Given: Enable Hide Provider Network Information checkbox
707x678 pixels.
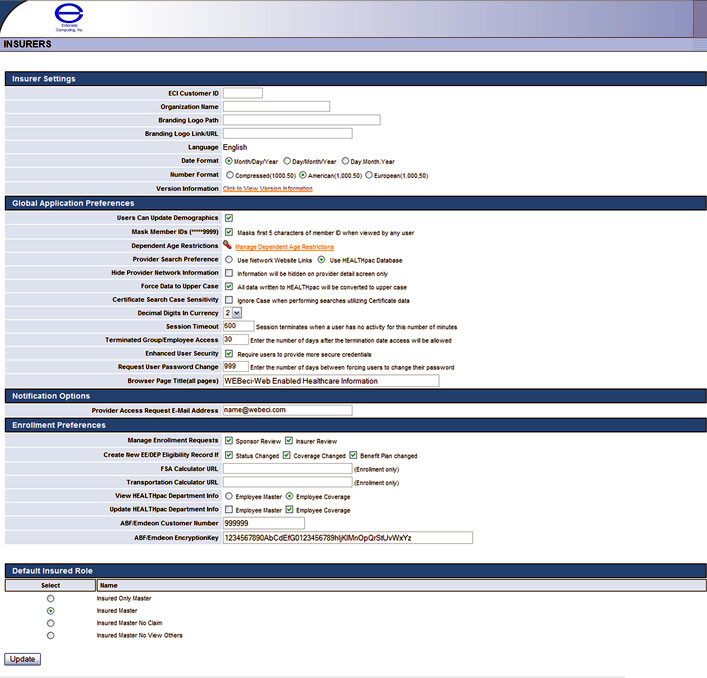Looking at the screenshot, I should coord(229,272).
